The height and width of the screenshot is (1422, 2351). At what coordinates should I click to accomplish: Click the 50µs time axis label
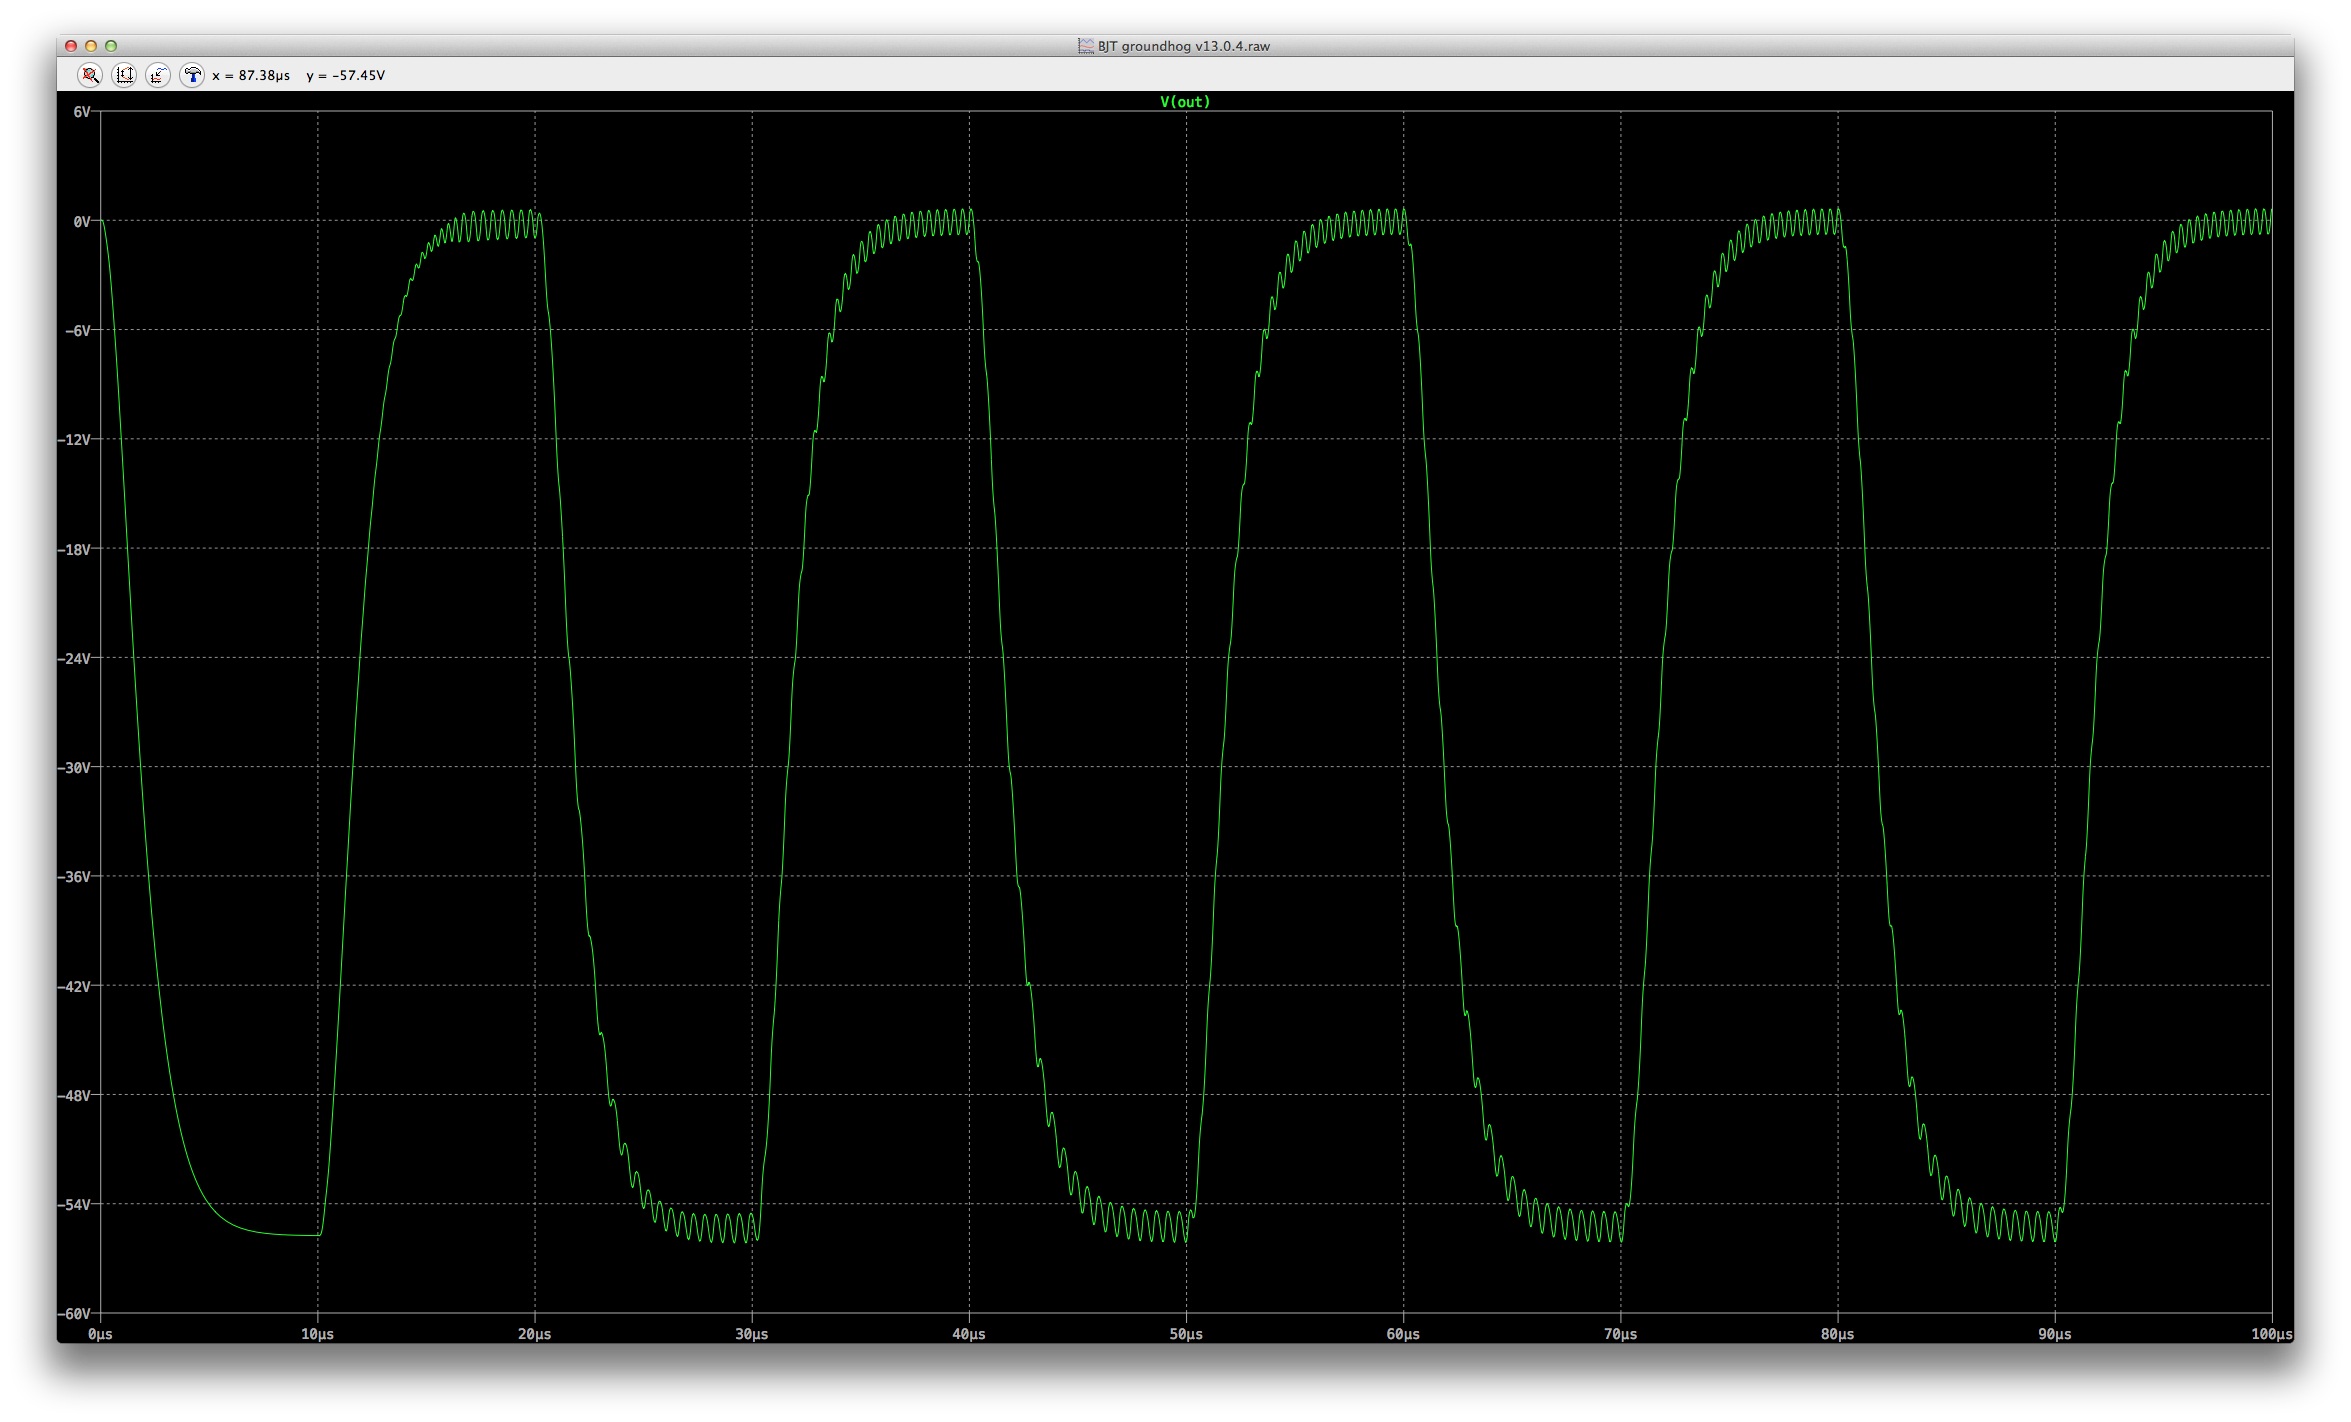pos(1186,1334)
